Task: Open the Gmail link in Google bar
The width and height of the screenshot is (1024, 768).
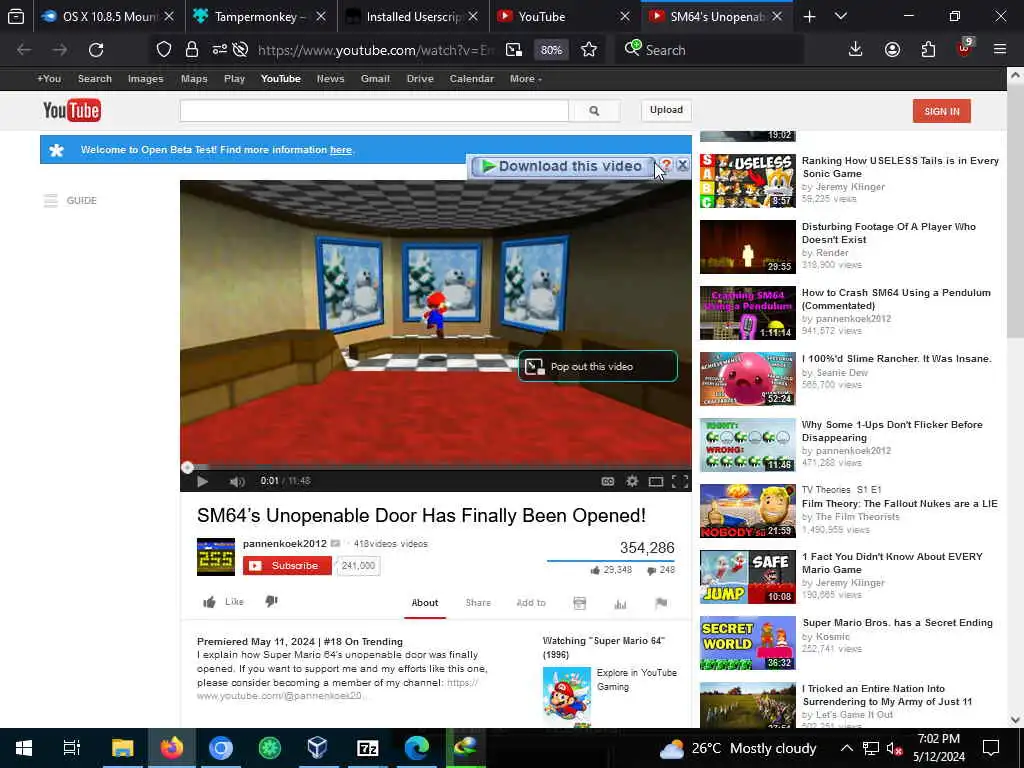Action: 375,78
